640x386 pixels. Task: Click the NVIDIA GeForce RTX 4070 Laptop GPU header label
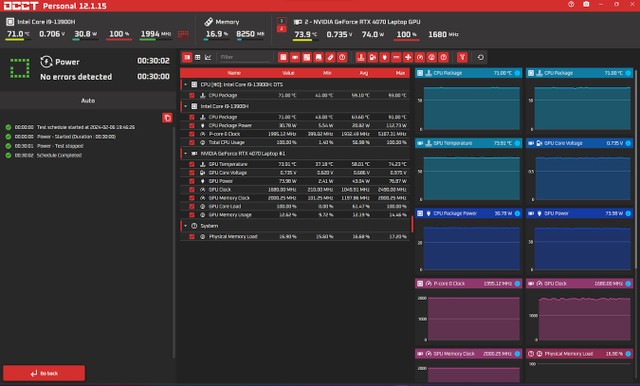pyautogui.click(x=362, y=22)
